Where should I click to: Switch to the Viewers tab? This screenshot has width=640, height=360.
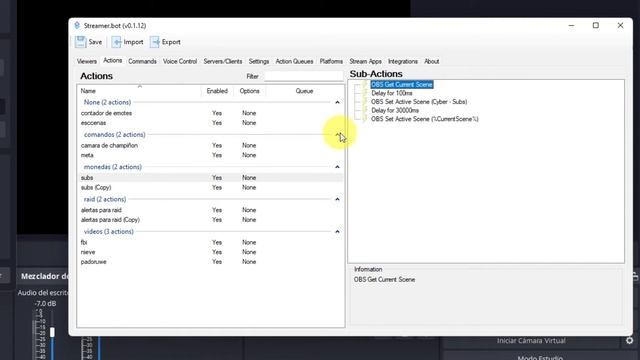pyautogui.click(x=87, y=61)
